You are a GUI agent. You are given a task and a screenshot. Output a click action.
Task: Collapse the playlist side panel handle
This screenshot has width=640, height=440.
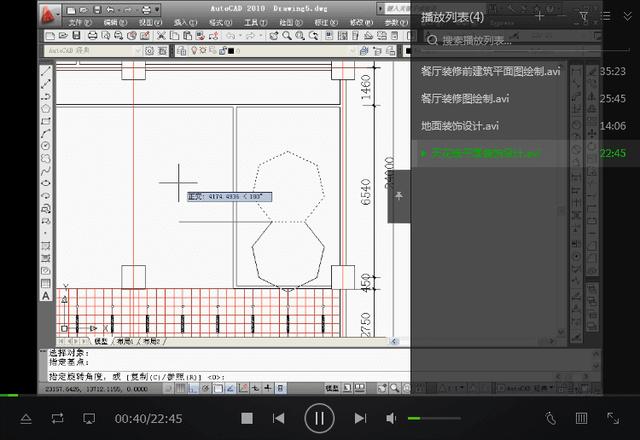pos(398,197)
